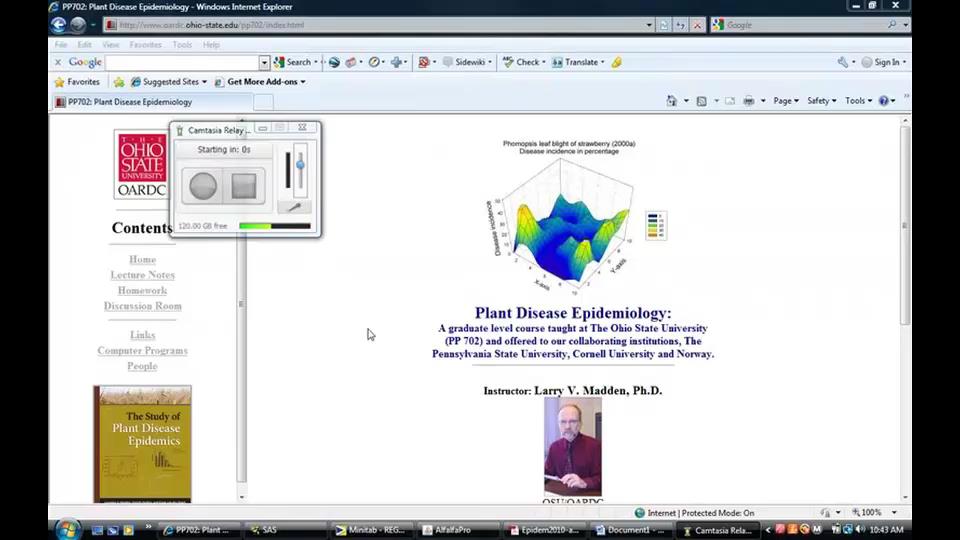Viewport: 960px width, 540px height.
Task: Select the PP702 Plant Disease Epidemiology tab
Action: click(x=152, y=102)
